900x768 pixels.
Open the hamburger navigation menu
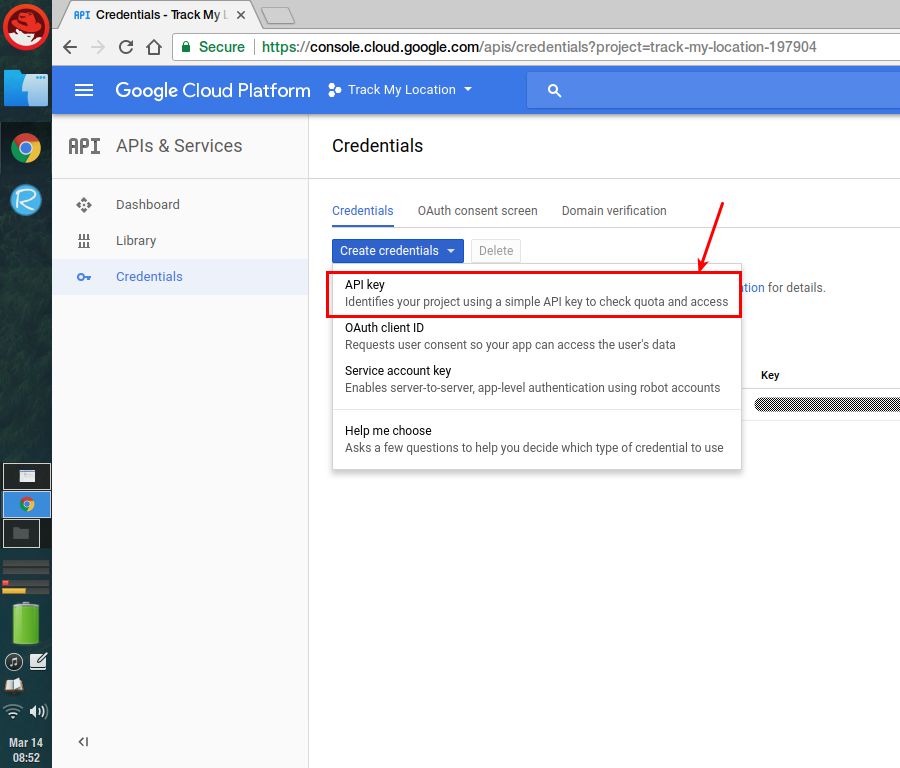[x=84, y=90]
